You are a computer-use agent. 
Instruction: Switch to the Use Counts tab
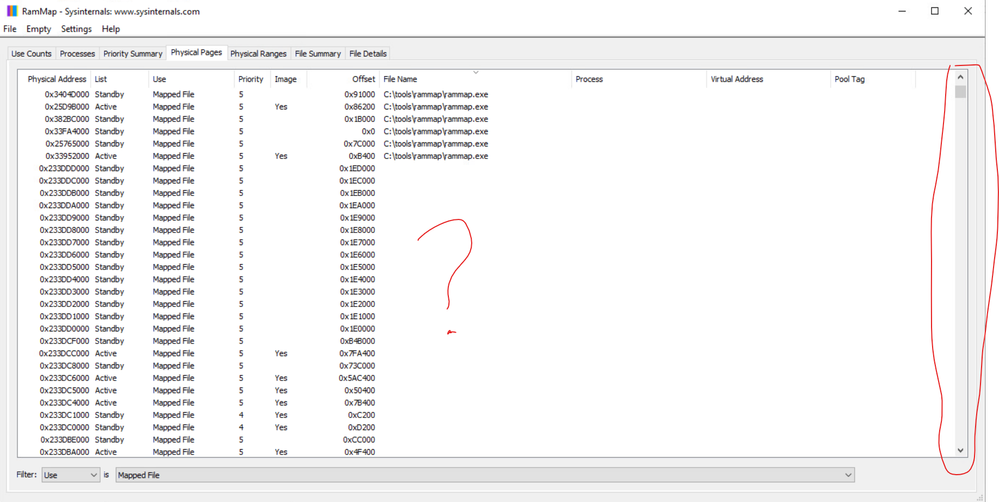31,54
